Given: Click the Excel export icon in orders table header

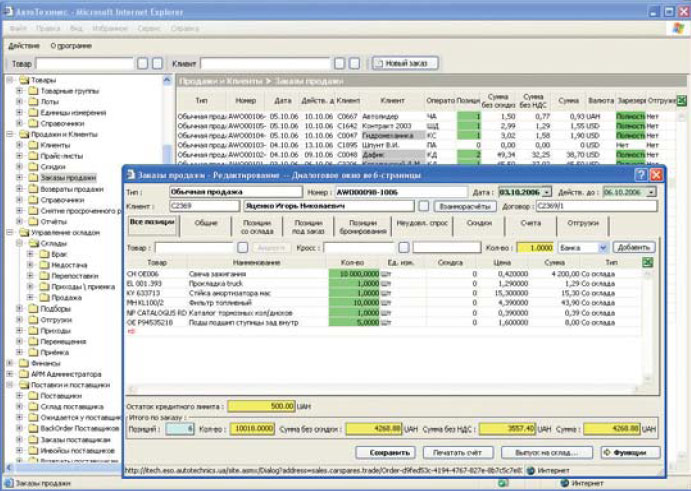Looking at the screenshot, I should 681,101.
